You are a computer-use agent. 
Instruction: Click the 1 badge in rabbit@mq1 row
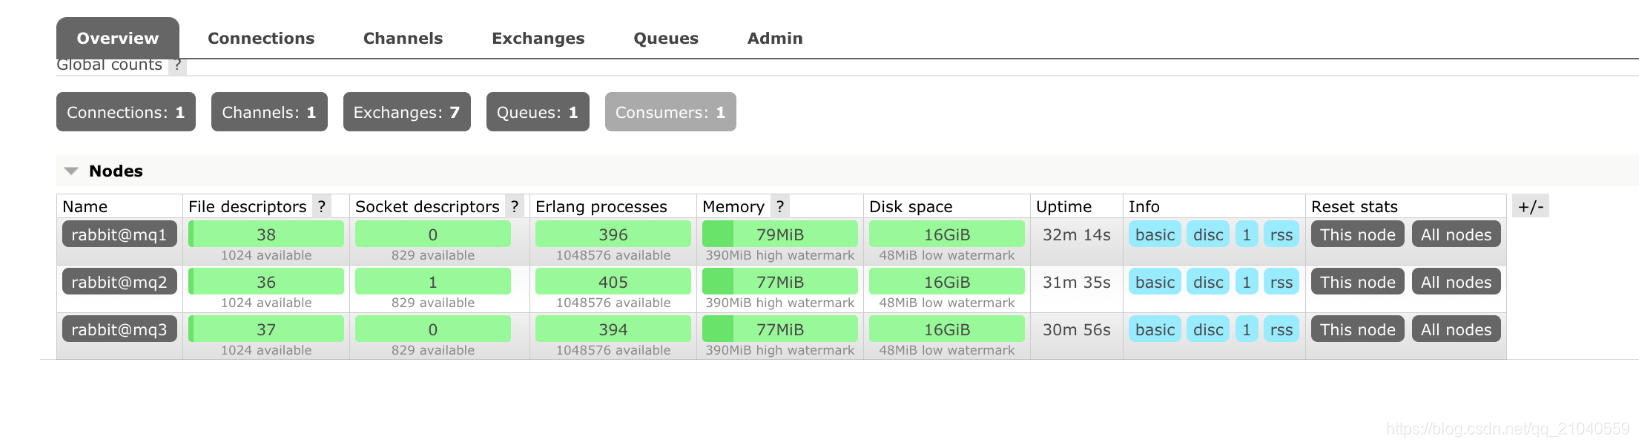tap(1246, 235)
